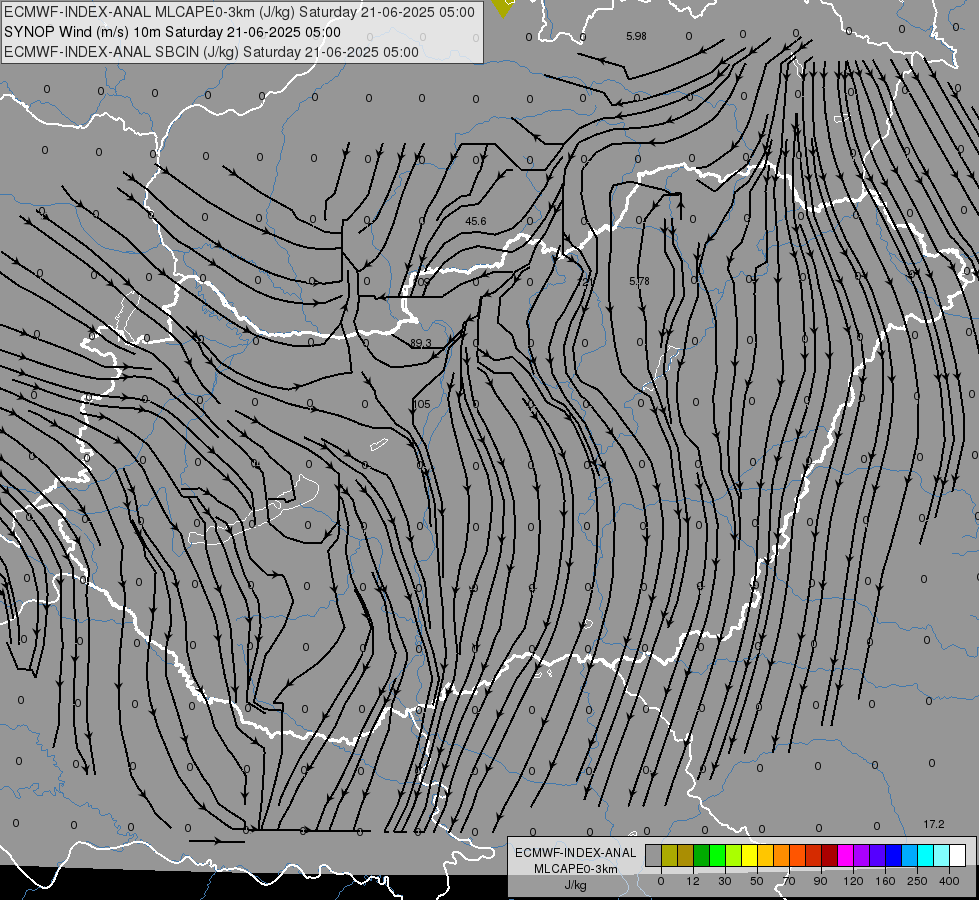This screenshot has height=900, width=979.
Task: Click the bright green legend swatch
Action: pos(718,856)
